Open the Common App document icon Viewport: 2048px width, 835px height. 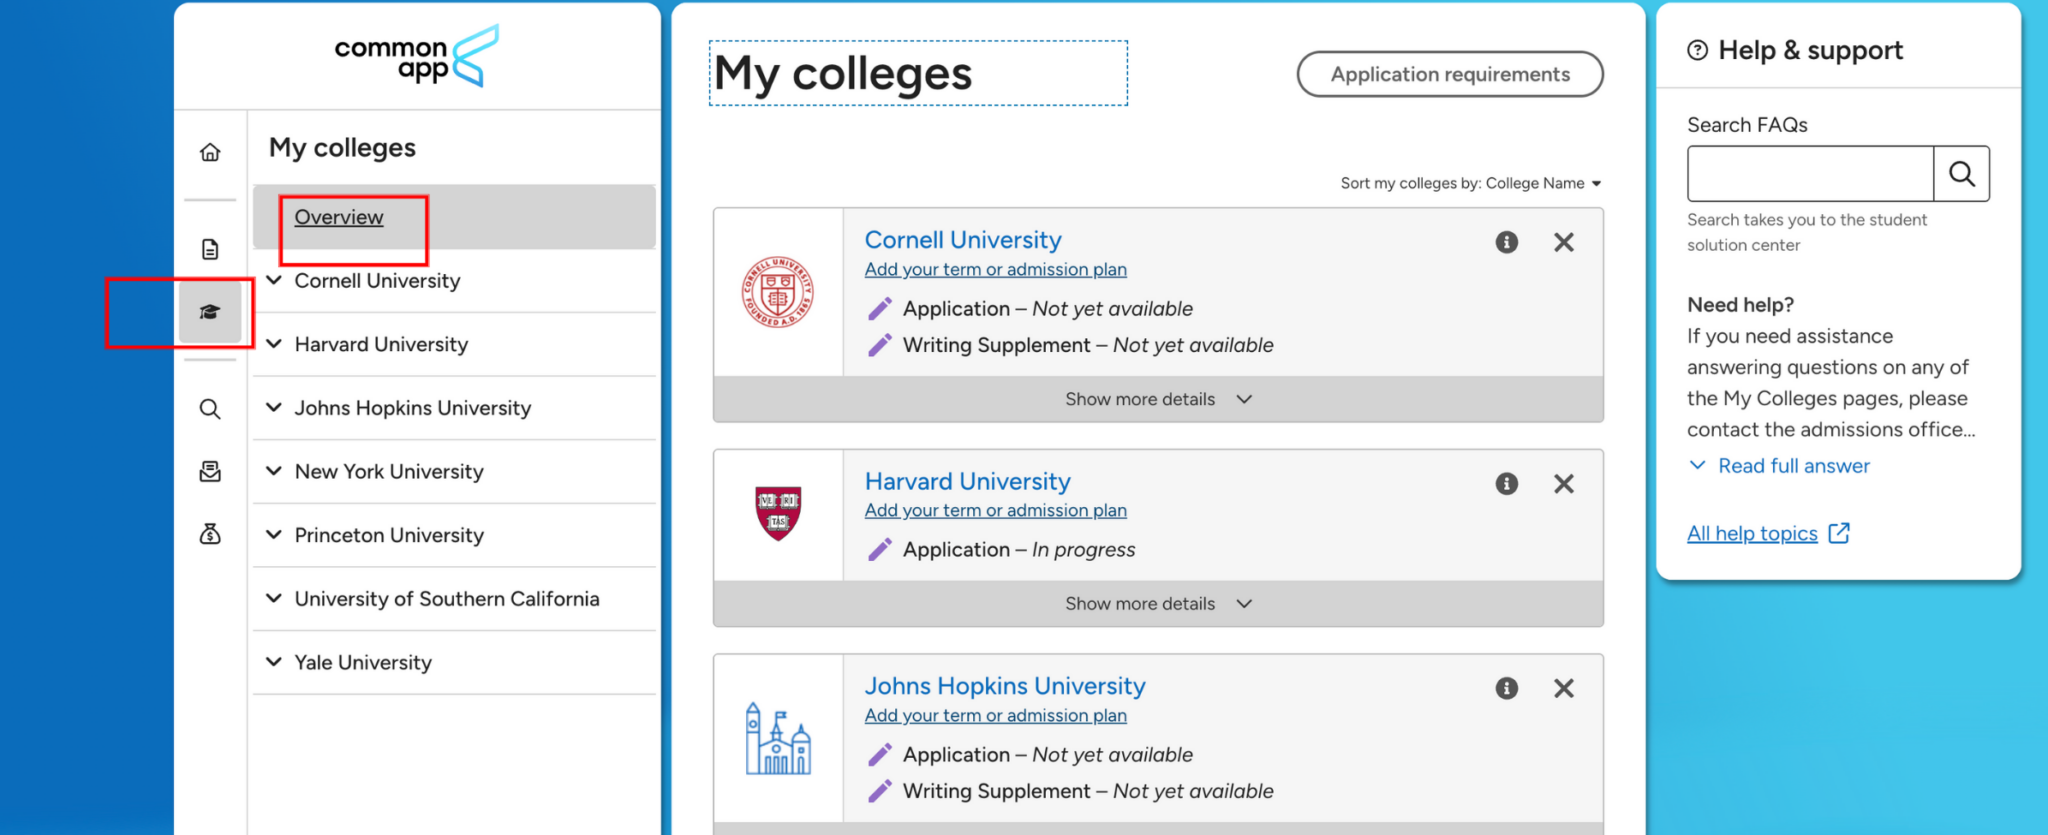pos(210,249)
